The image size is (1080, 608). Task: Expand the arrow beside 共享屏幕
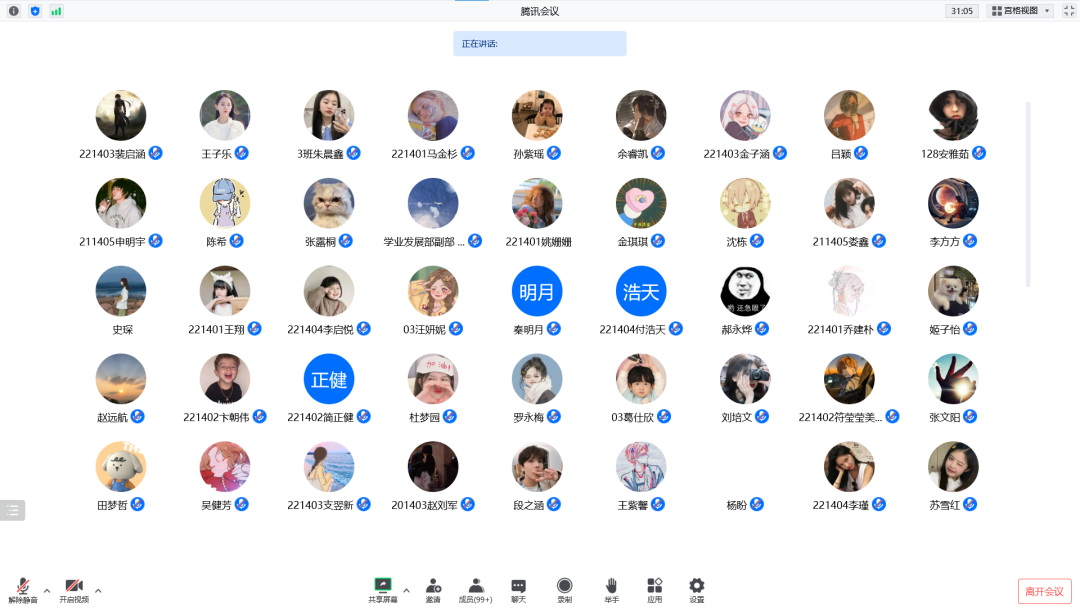pos(406,590)
